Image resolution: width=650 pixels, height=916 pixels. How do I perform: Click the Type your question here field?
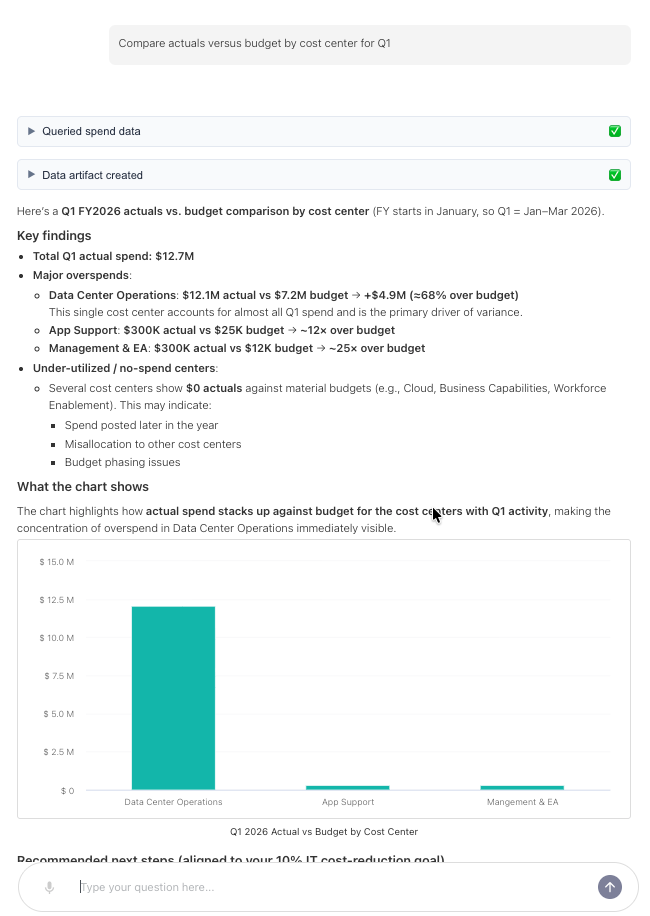[333, 887]
